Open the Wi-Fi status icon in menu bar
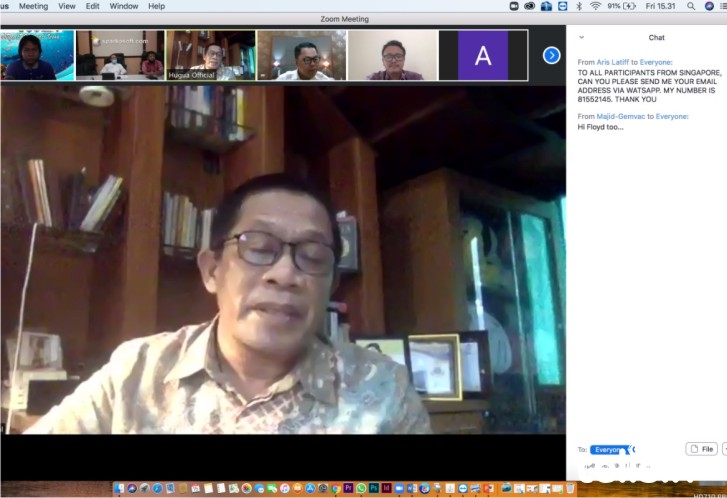 (x=596, y=6)
